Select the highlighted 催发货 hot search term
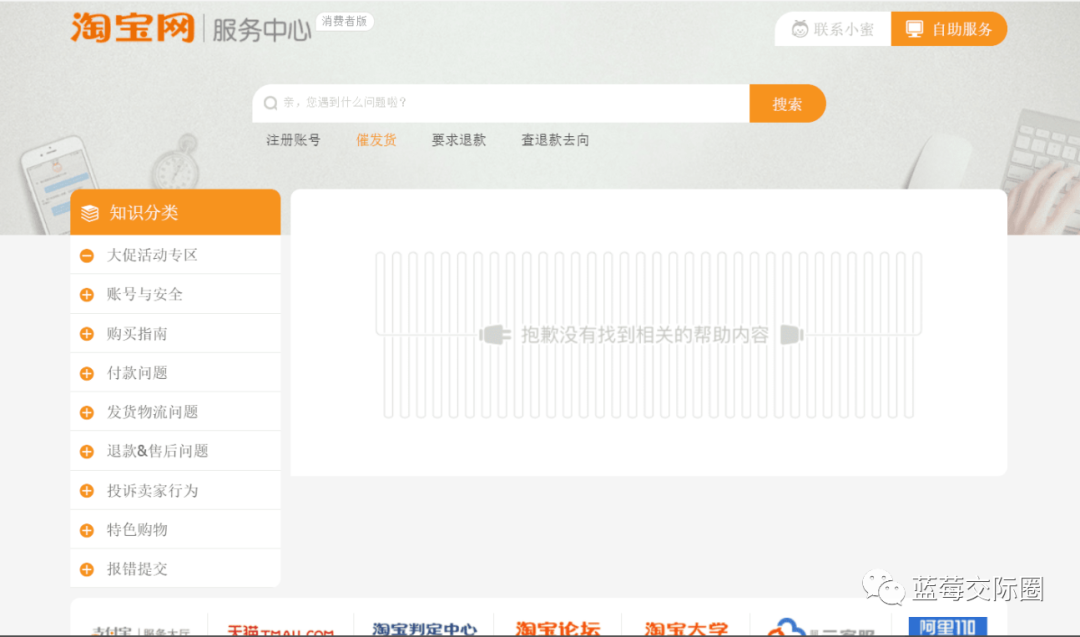This screenshot has height=637, width=1080. coord(376,140)
